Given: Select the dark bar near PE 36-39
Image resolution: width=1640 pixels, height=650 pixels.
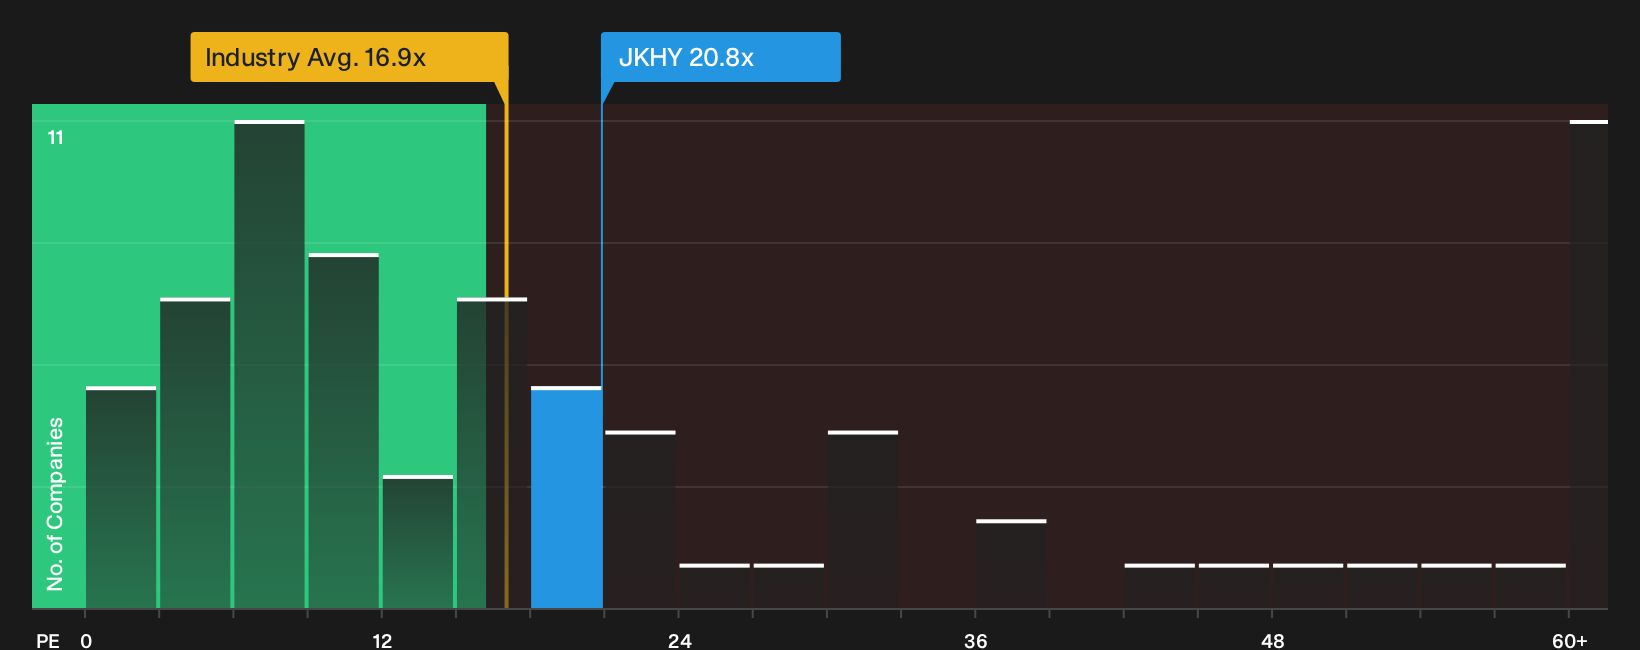Looking at the screenshot, I should [x=1011, y=564].
